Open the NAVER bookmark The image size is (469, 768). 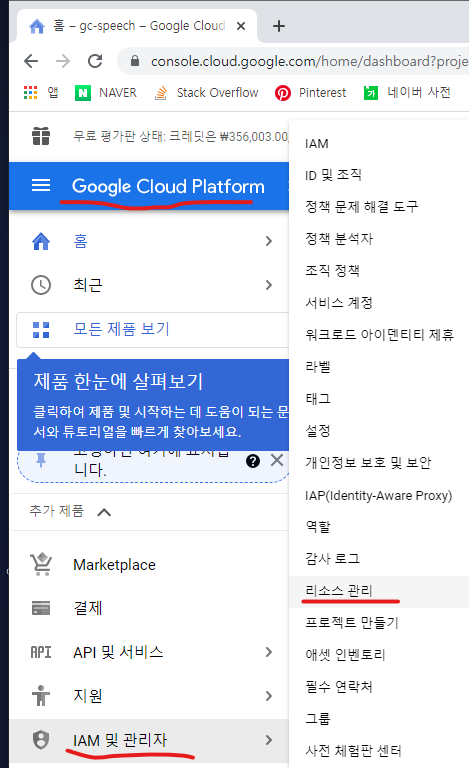pyautogui.click(x=106, y=93)
